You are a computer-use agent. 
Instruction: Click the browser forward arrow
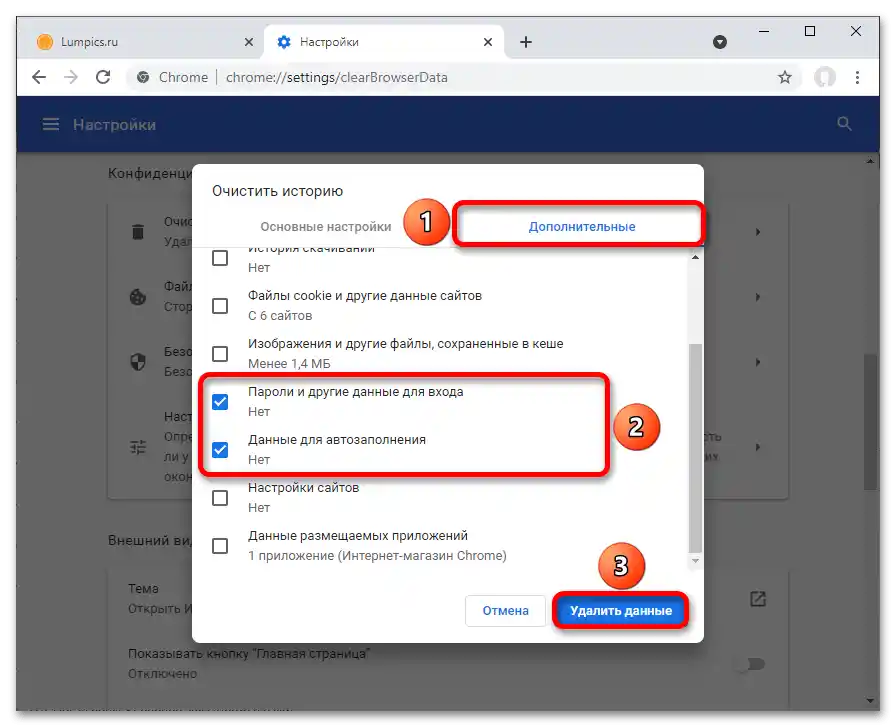(x=71, y=77)
